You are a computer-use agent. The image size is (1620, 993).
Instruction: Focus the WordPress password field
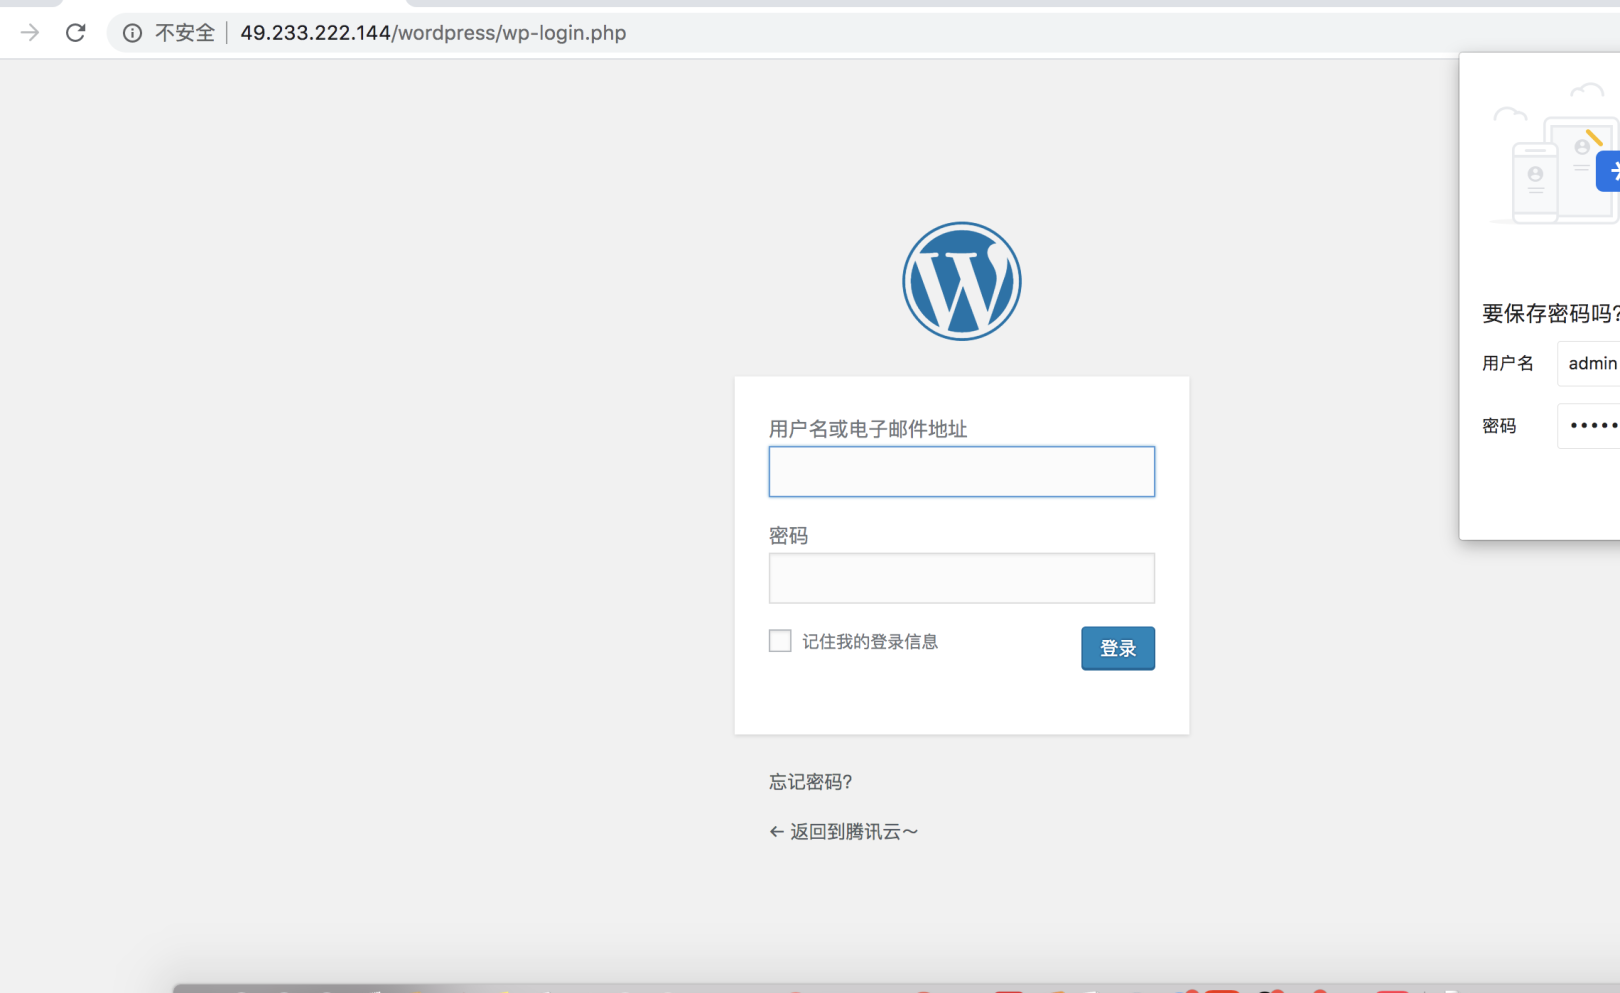point(962,578)
